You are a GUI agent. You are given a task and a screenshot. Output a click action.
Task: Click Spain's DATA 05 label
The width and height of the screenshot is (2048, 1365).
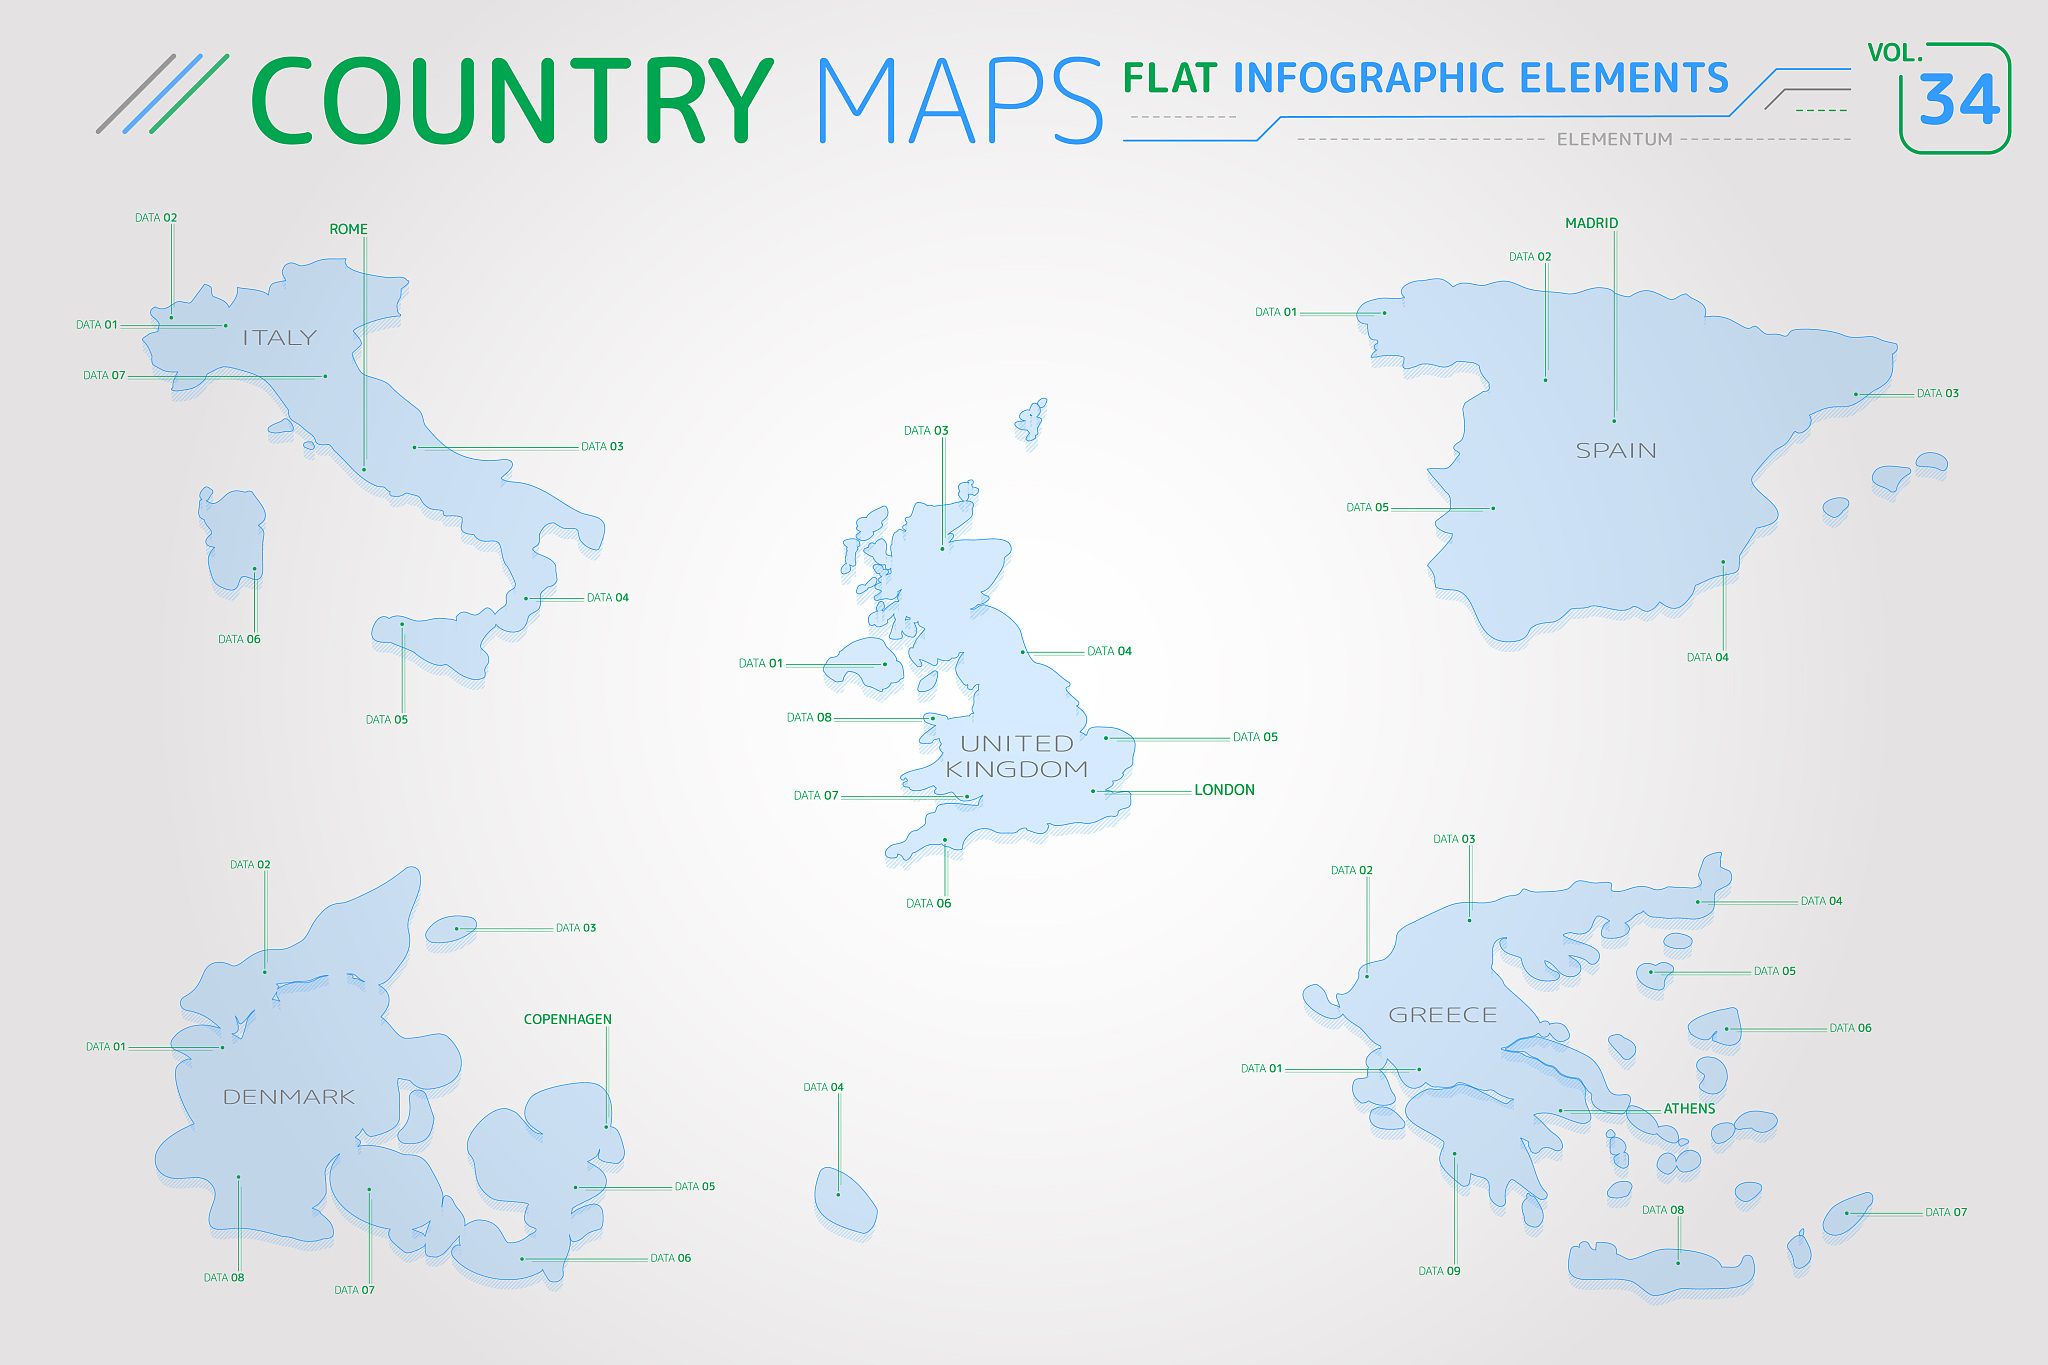click(x=1367, y=508)
